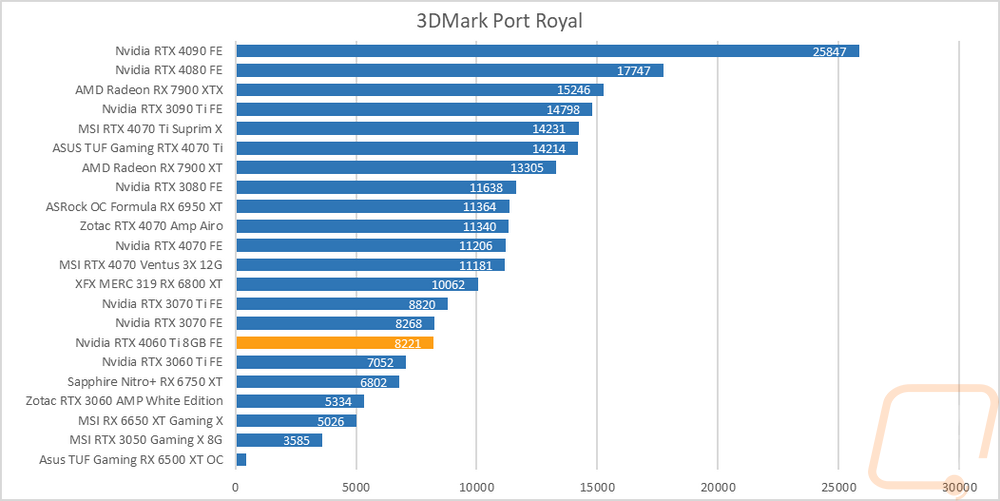Select the 5000 axis tick label

pyautogui.click(x=357, y=488)
